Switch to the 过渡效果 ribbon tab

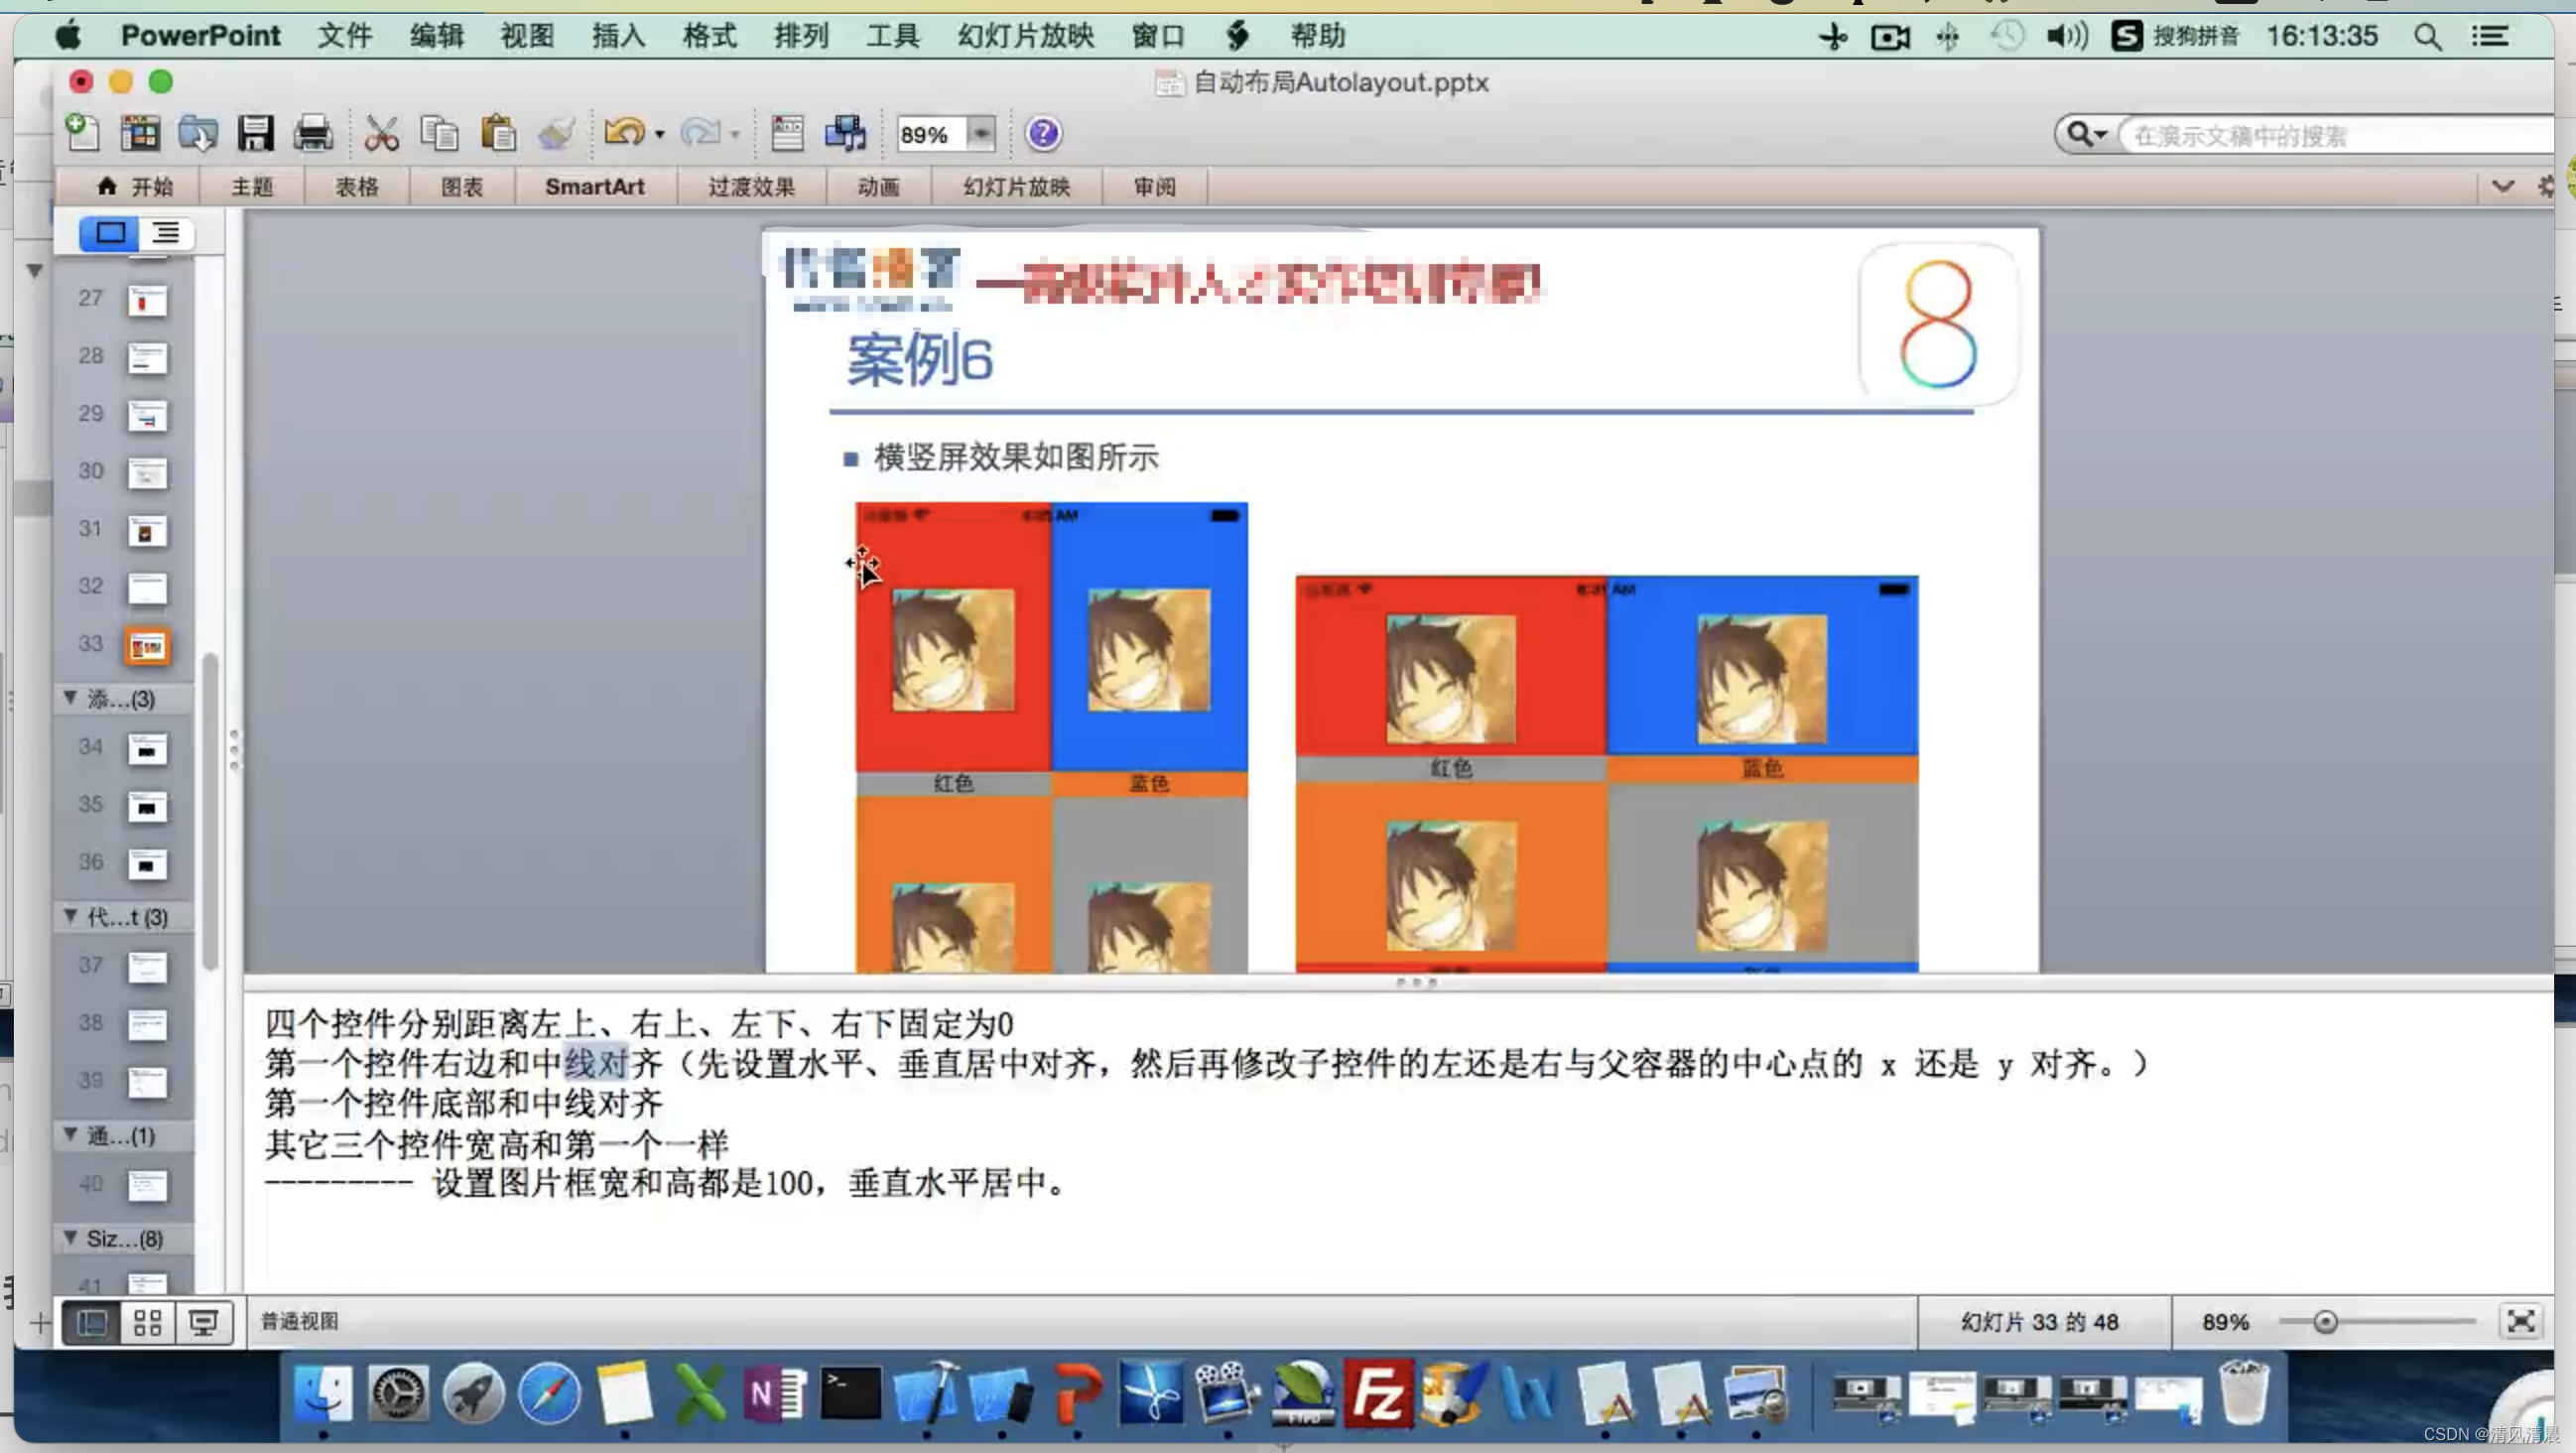tap(752, 187)
